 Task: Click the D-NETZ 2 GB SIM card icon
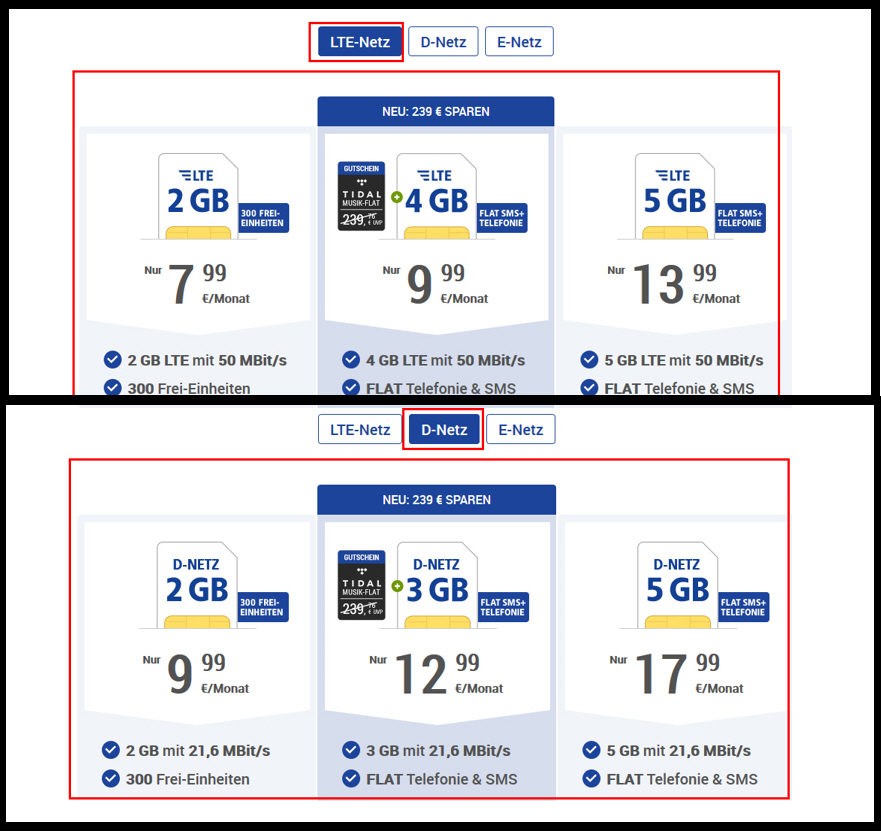(196, 583)
